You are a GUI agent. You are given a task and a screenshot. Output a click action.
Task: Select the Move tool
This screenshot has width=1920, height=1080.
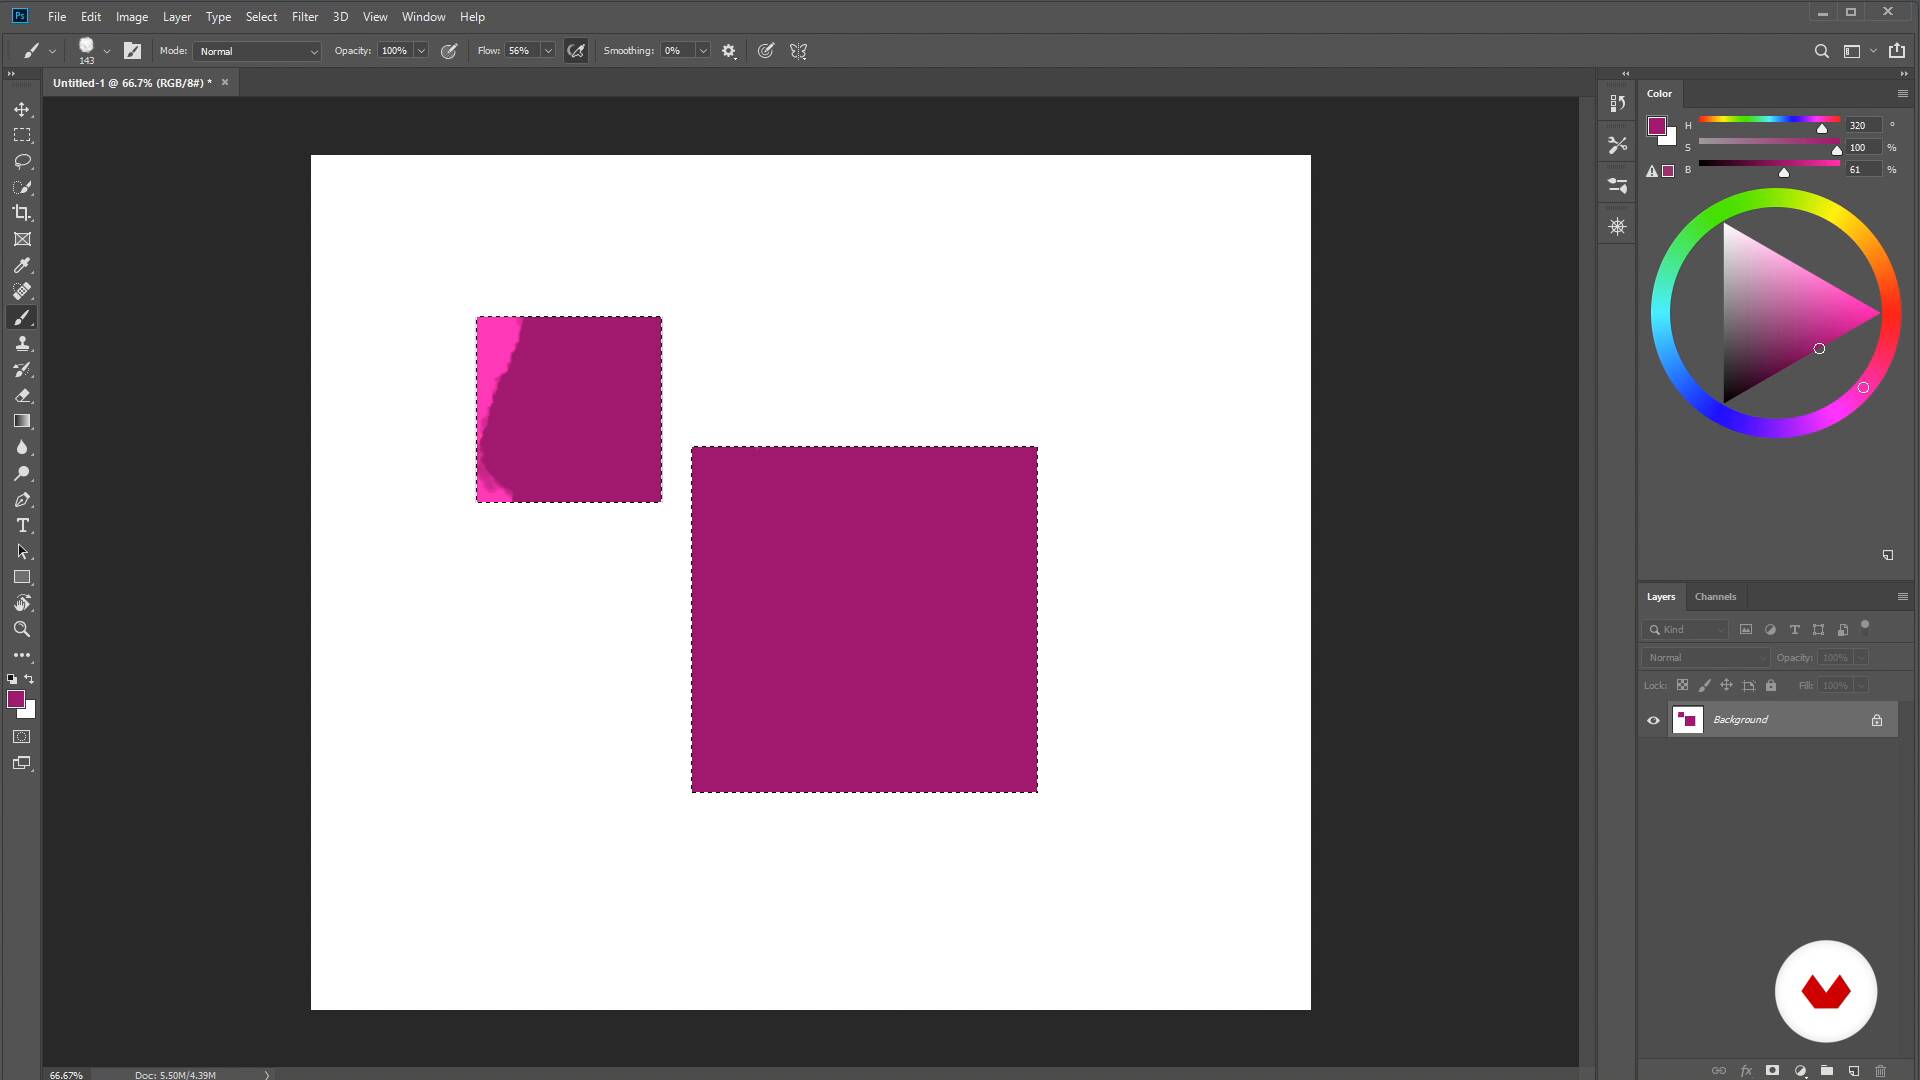coord(22,109)
